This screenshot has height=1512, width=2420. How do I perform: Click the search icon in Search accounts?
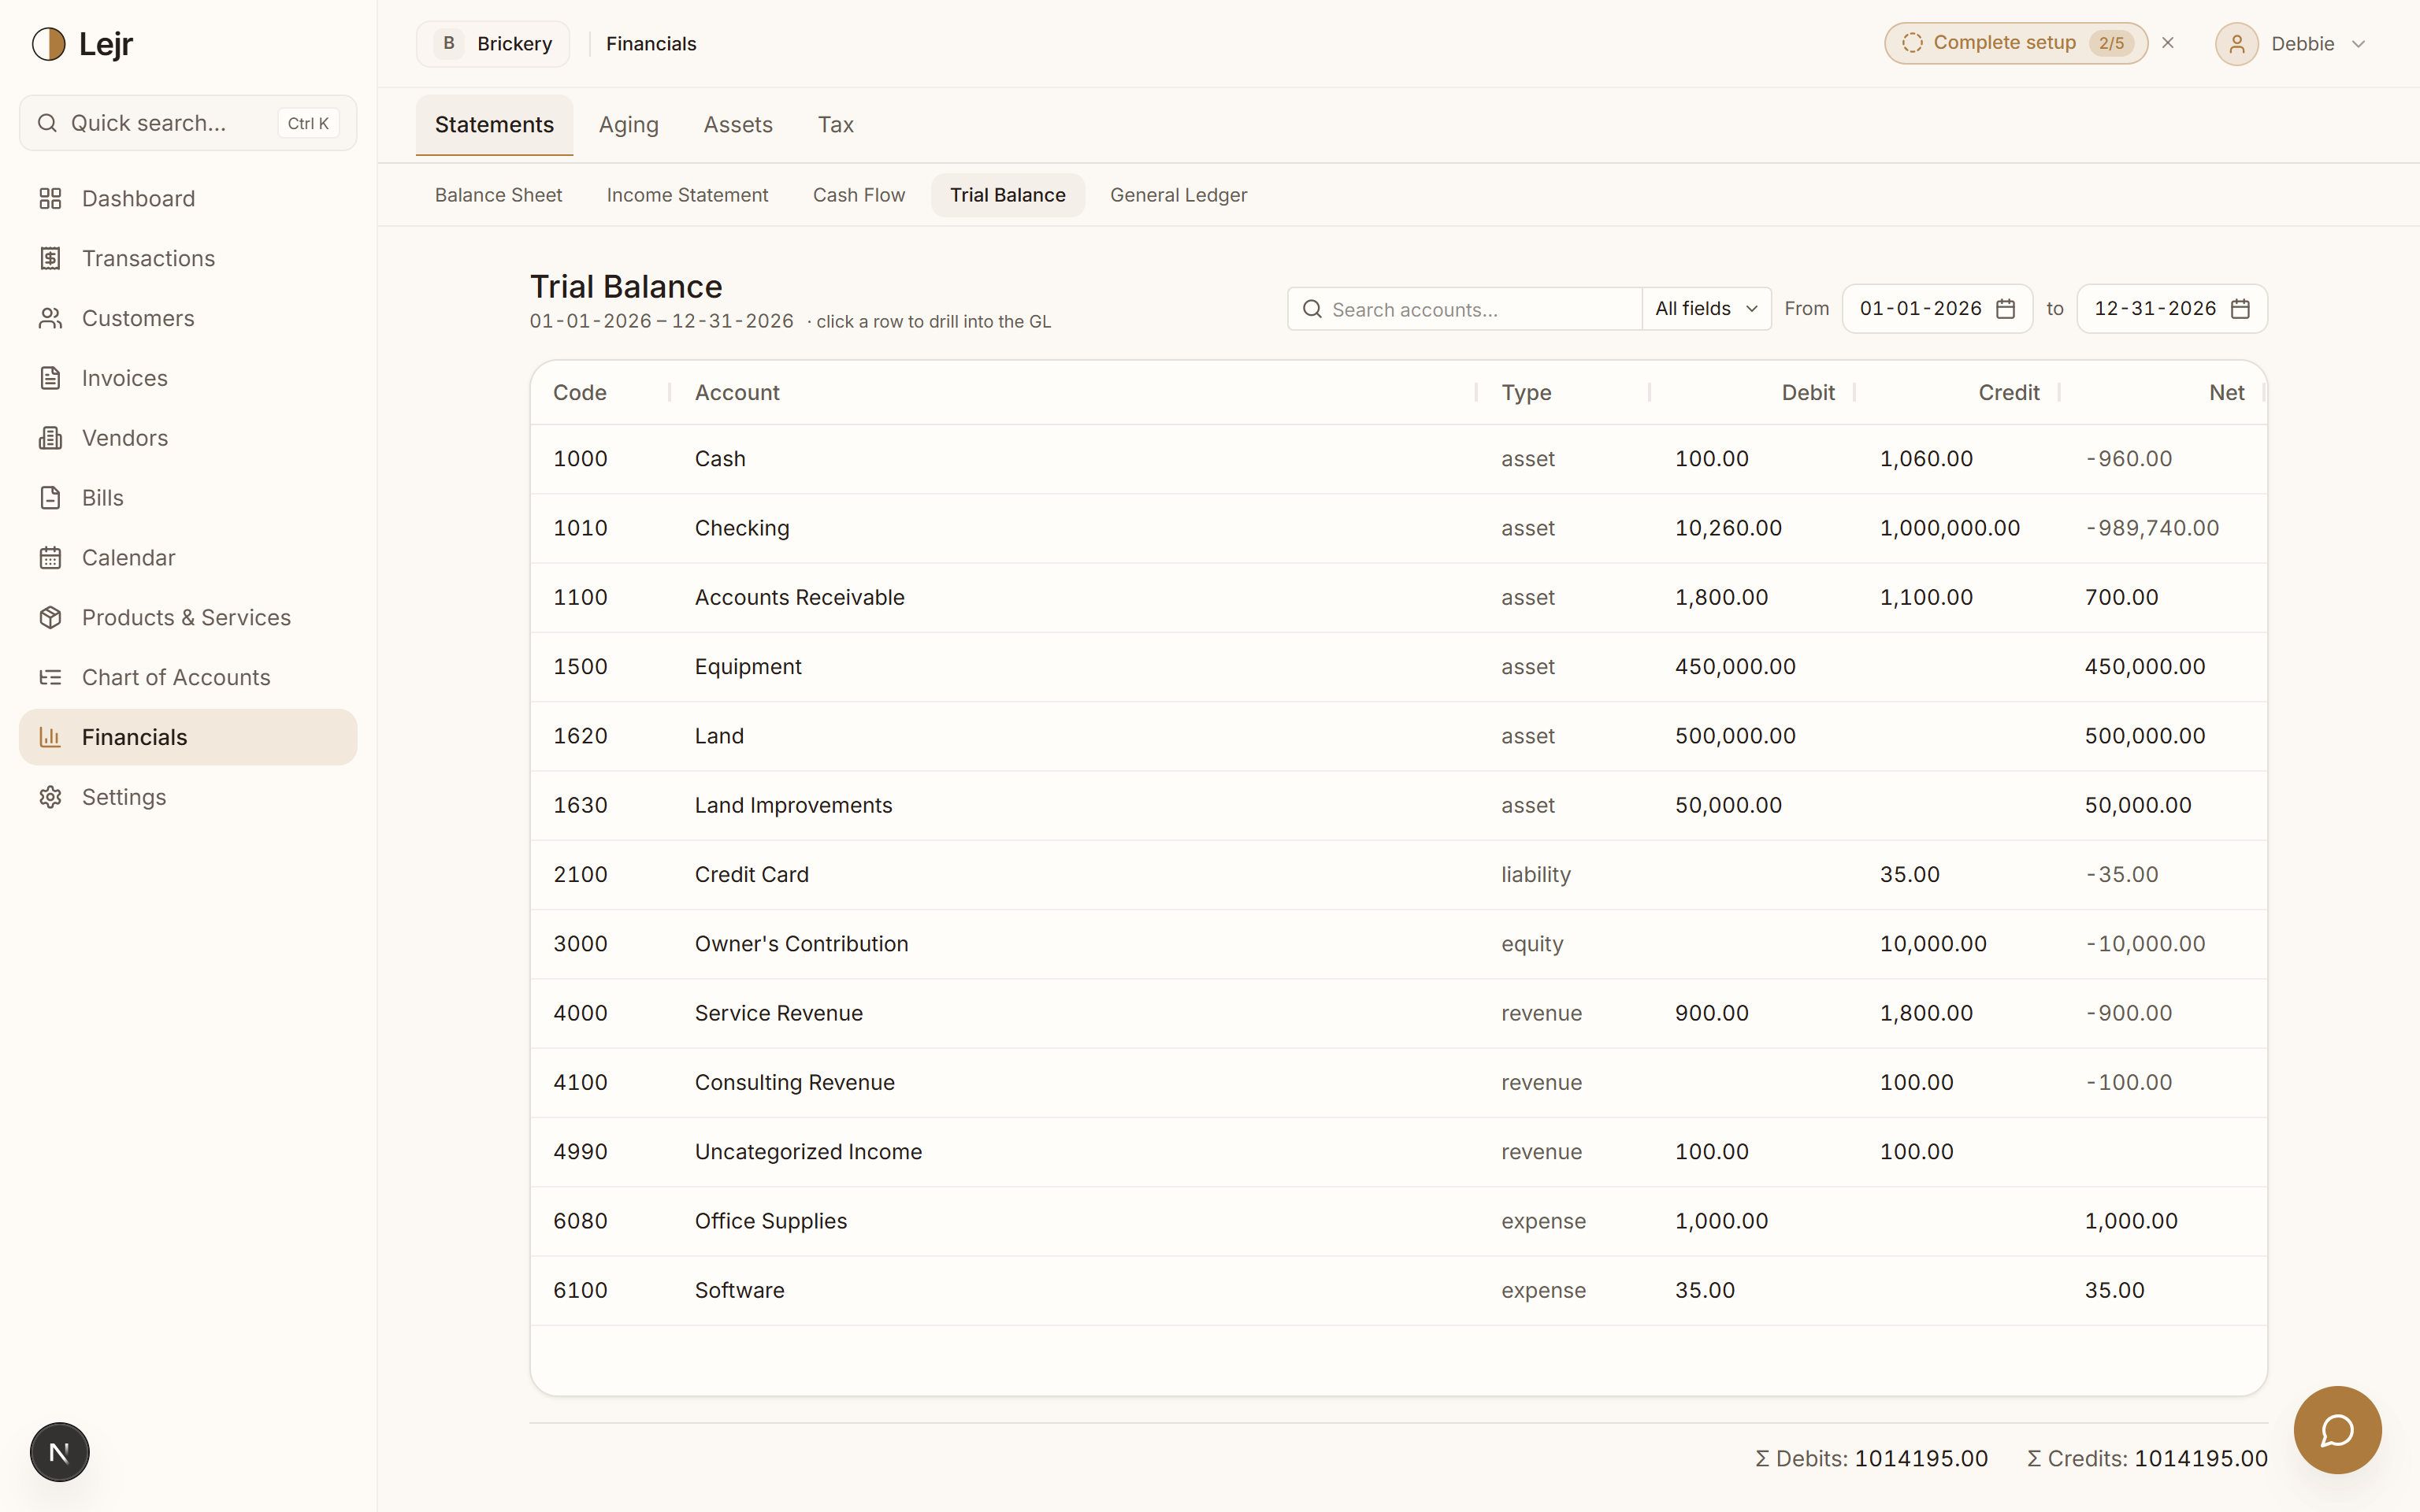[1312, 309]
